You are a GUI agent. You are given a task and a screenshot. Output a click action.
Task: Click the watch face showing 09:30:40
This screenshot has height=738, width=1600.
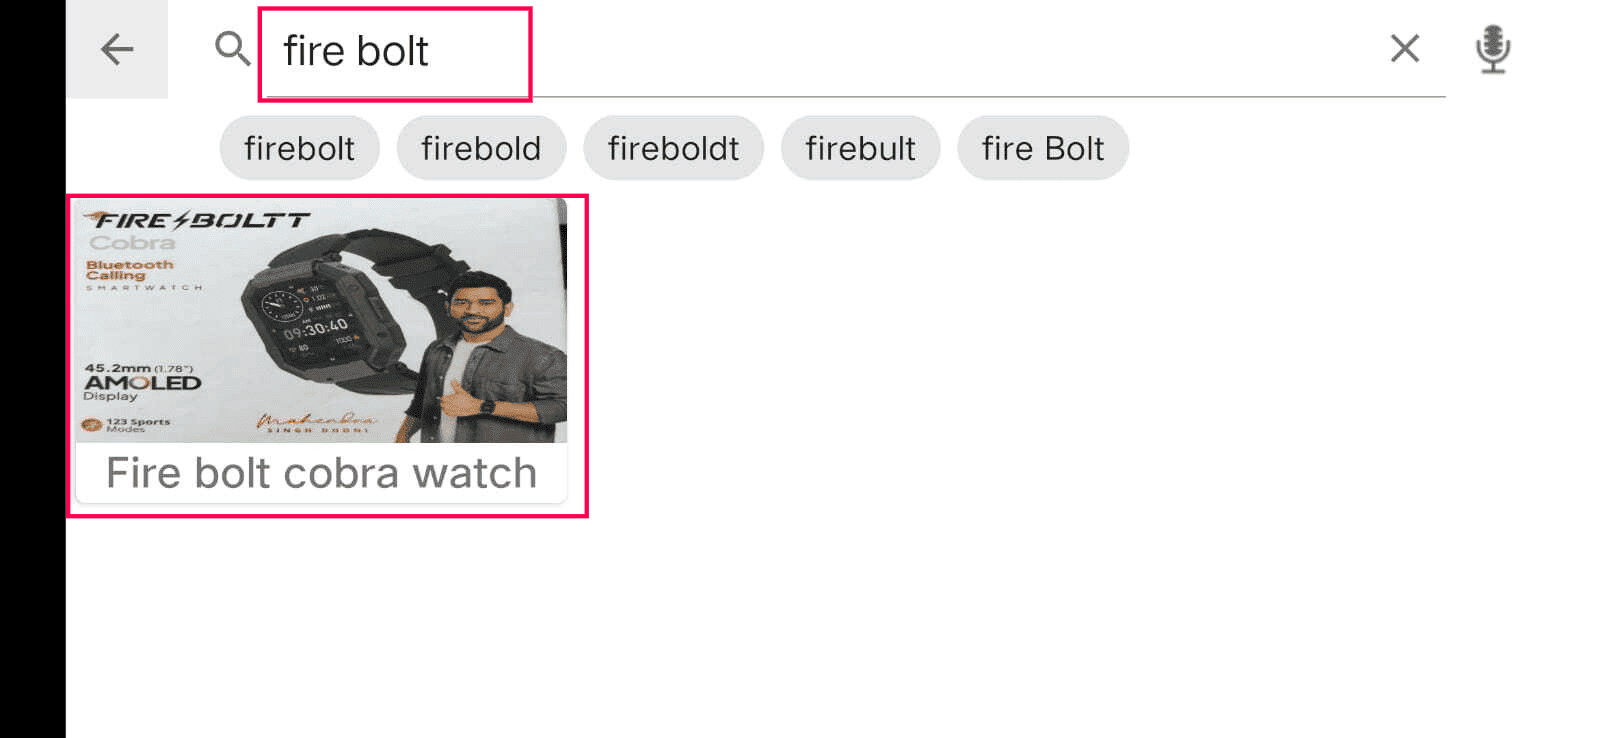click(316, 322)
